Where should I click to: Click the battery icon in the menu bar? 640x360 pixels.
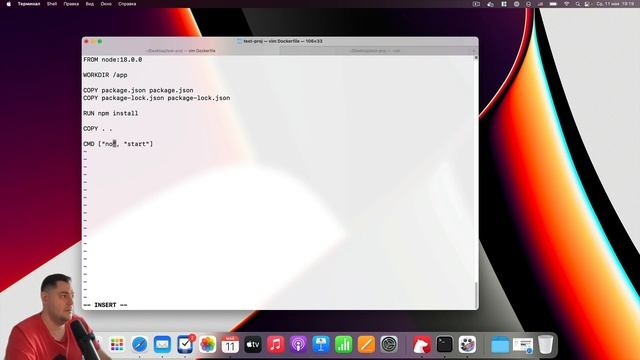coord(553,4)
